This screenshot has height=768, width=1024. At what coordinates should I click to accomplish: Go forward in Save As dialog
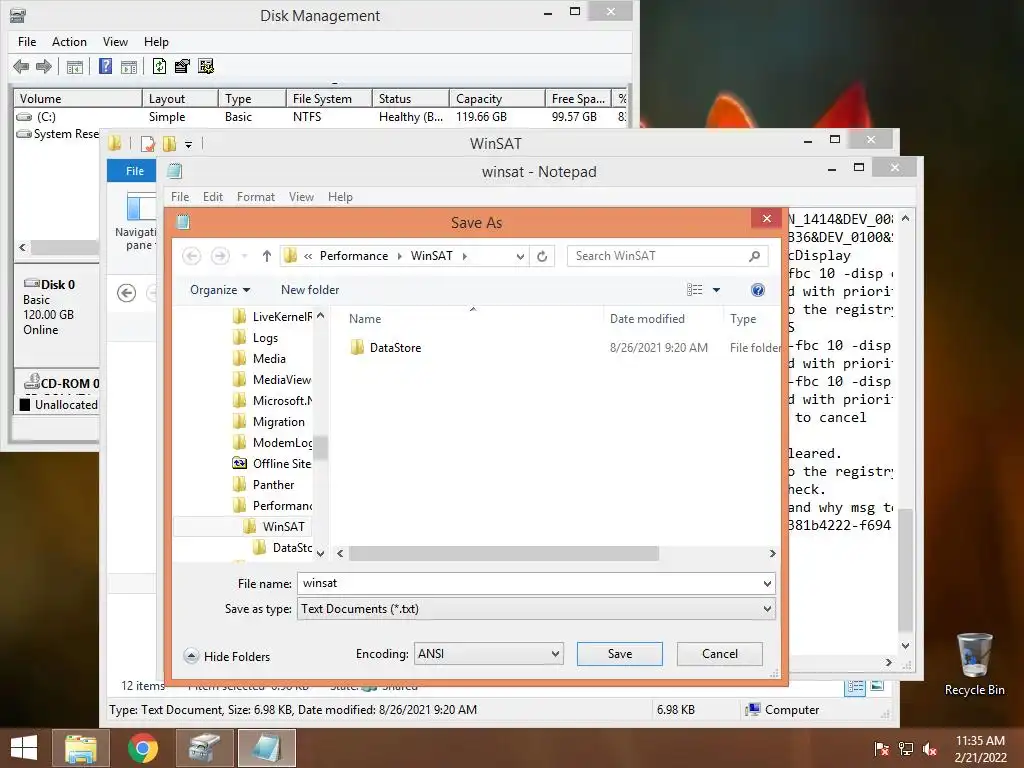tap(220, 256)
